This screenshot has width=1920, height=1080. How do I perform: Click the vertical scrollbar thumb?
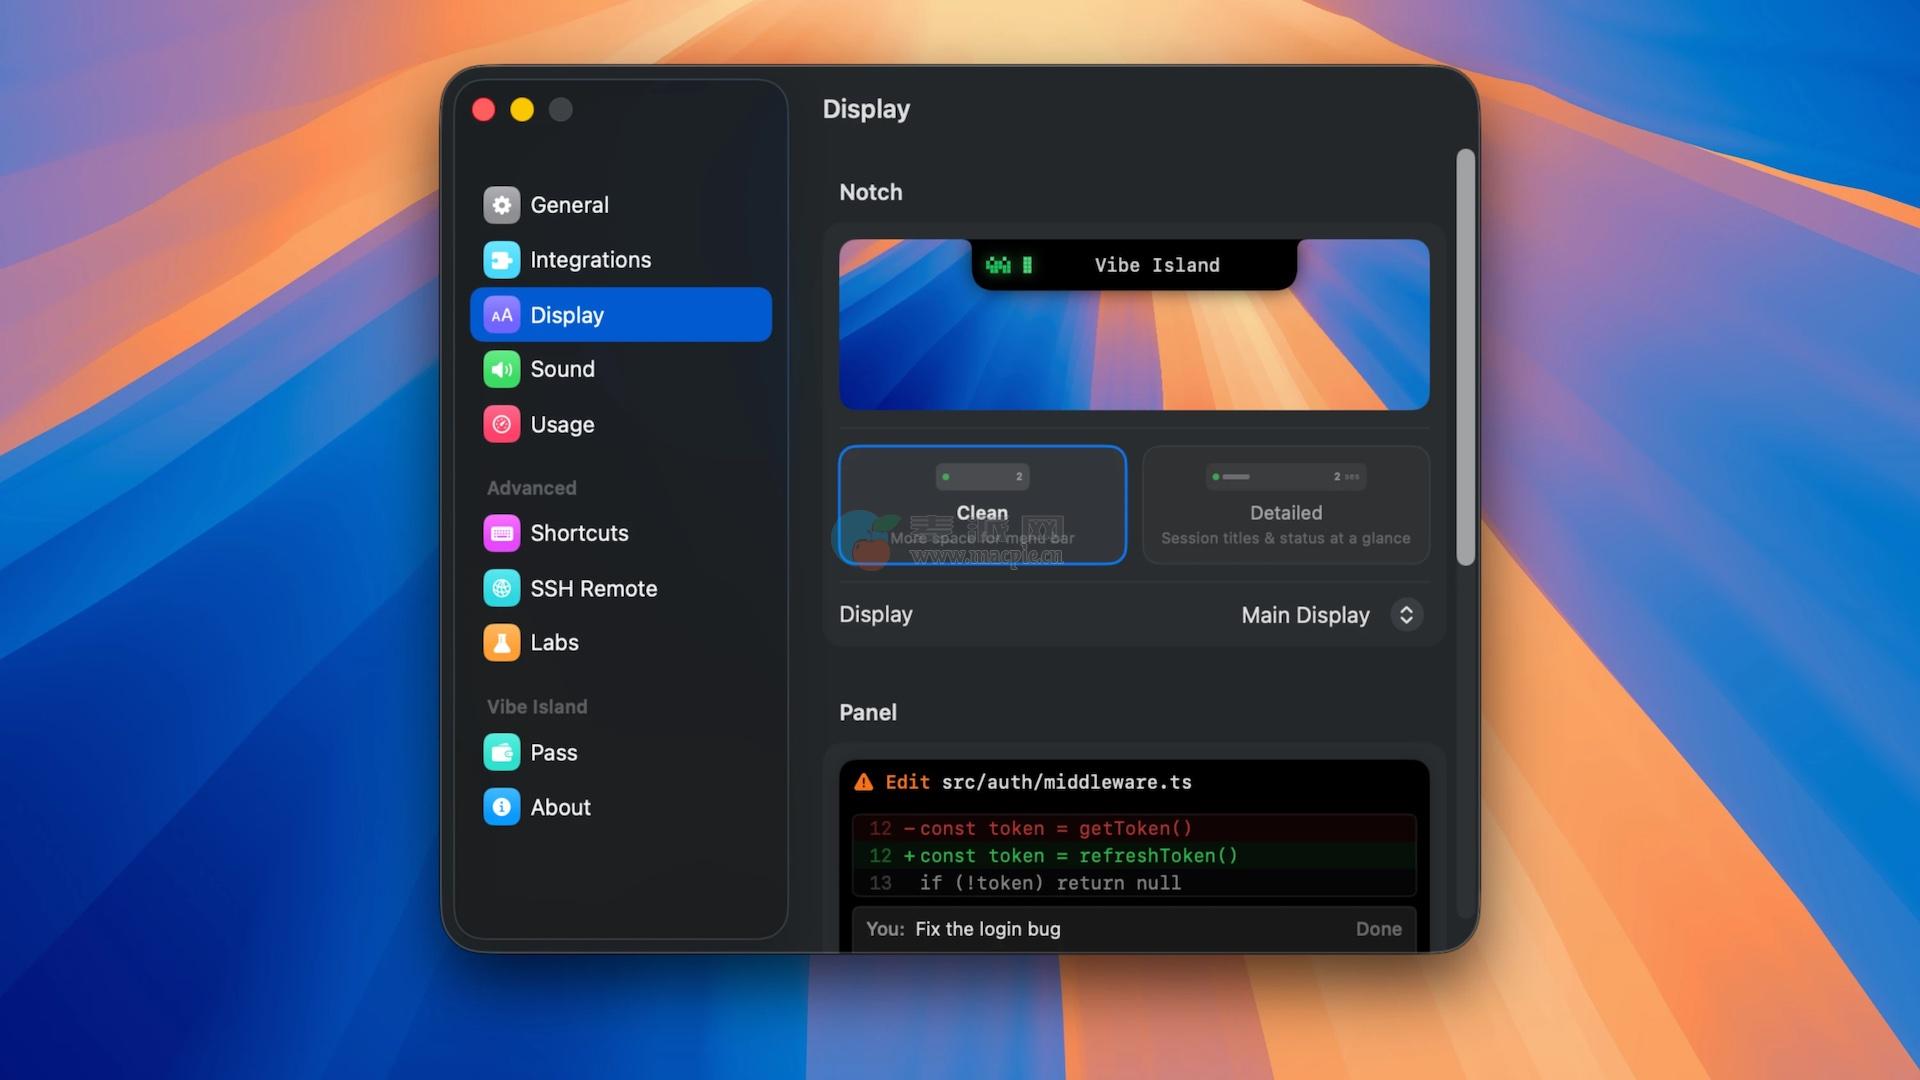pos(1465,357)
